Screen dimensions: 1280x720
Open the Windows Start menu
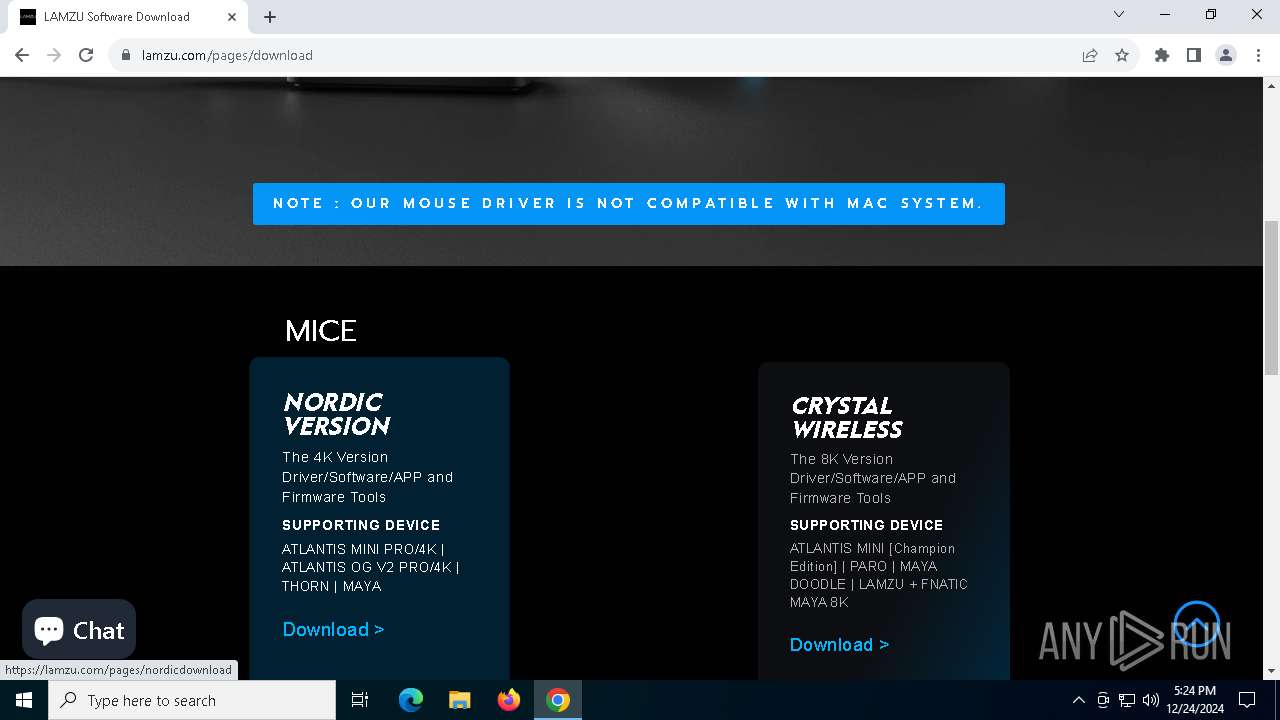pyautogui.click(x=24, y=700)
